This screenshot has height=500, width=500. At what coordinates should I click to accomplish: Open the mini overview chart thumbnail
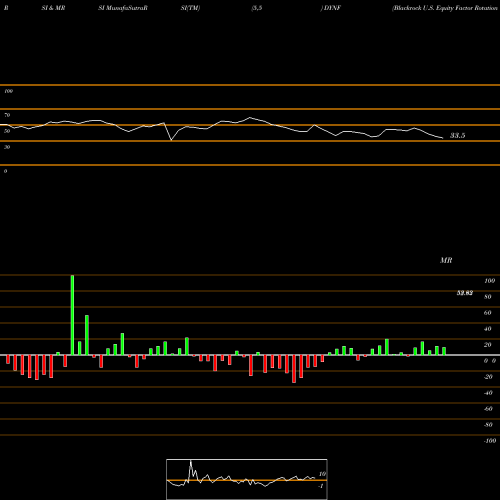click(x=247, y=479)
